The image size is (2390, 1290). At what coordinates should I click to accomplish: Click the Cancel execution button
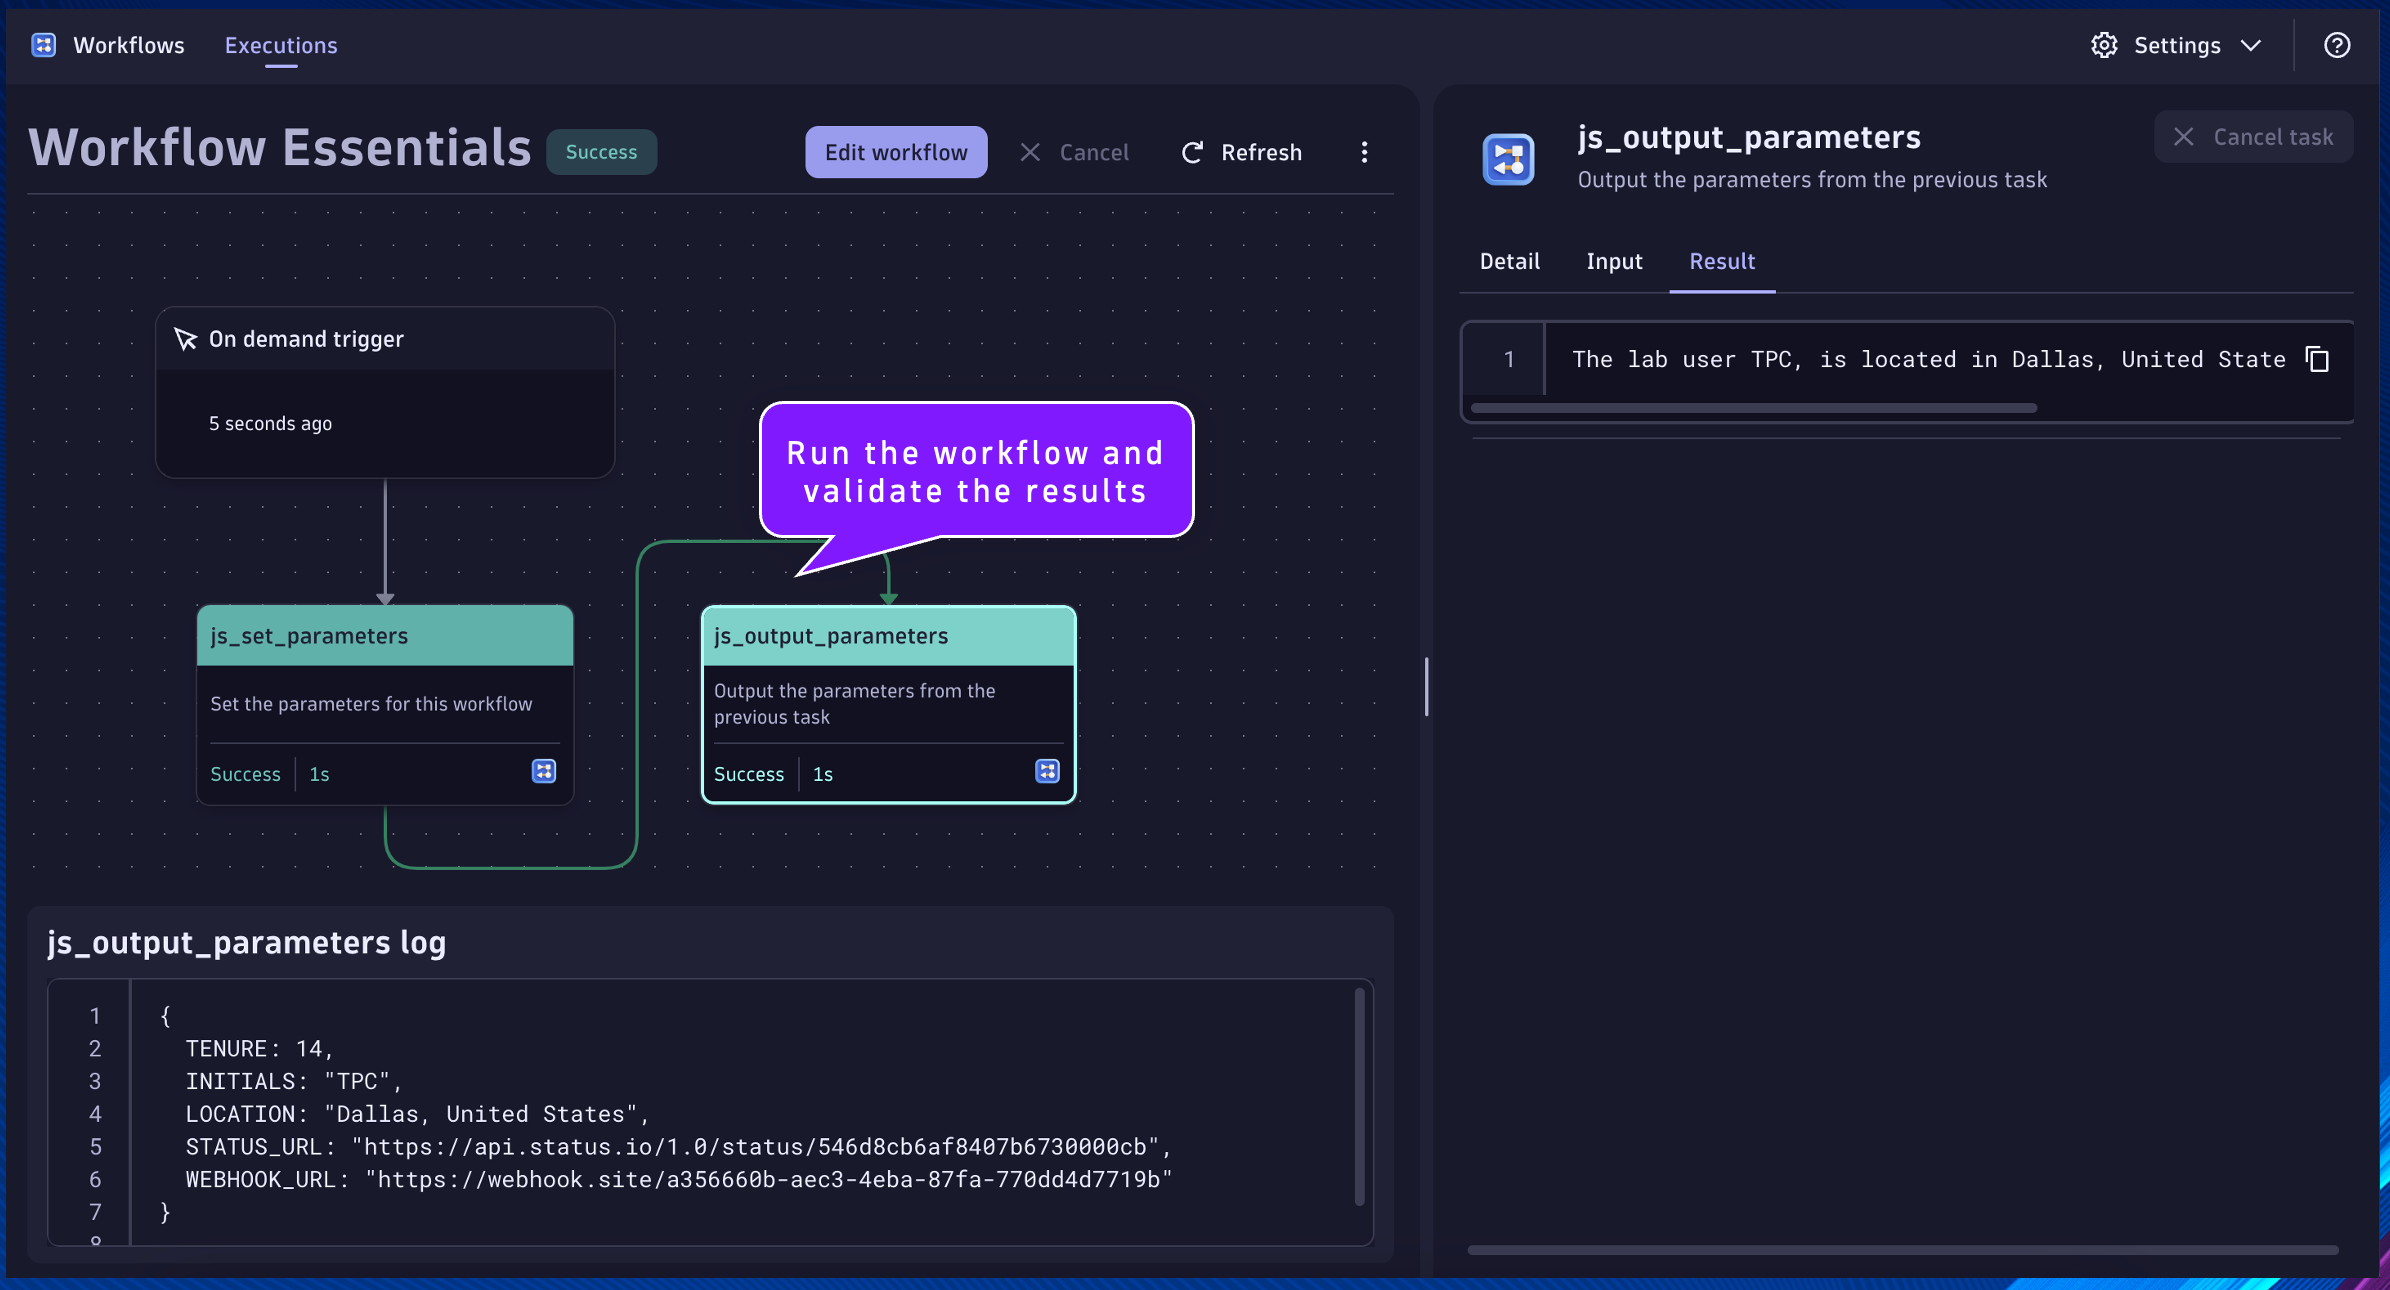tap(1074, 152)
